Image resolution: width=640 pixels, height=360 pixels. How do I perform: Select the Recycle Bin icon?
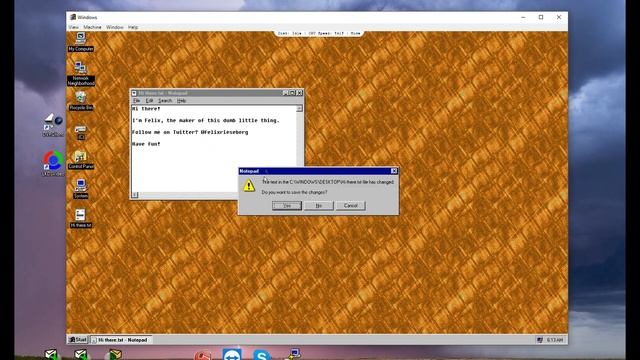point(81,100)
